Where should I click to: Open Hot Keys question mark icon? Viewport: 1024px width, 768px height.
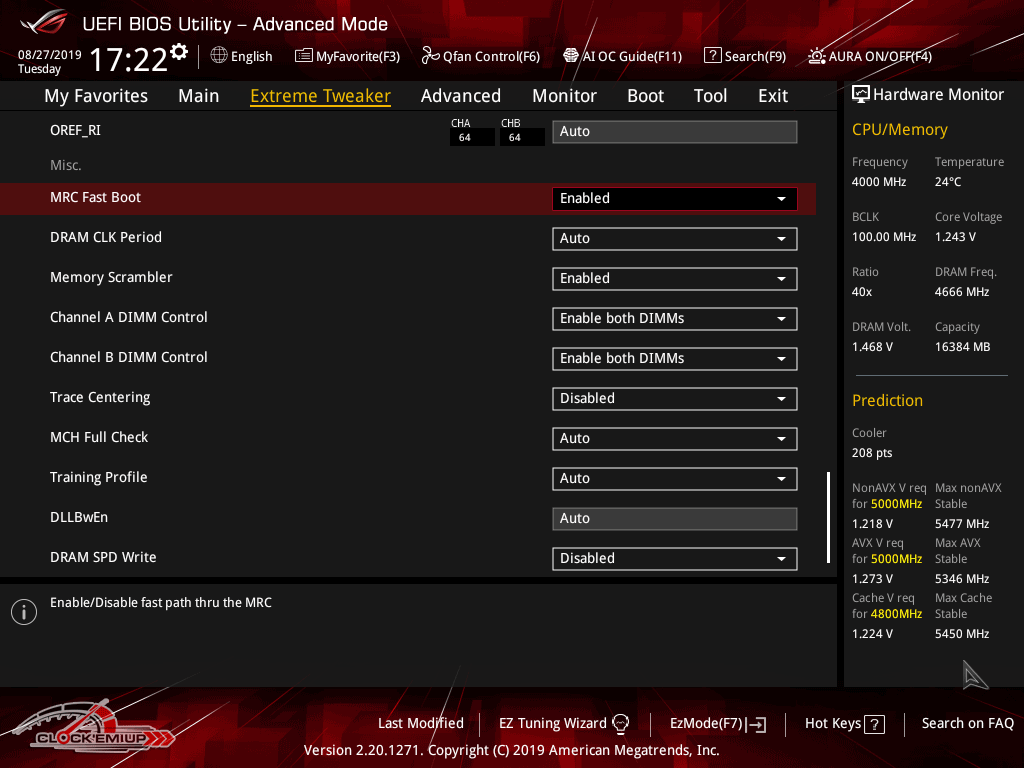(x=874, y=724)
